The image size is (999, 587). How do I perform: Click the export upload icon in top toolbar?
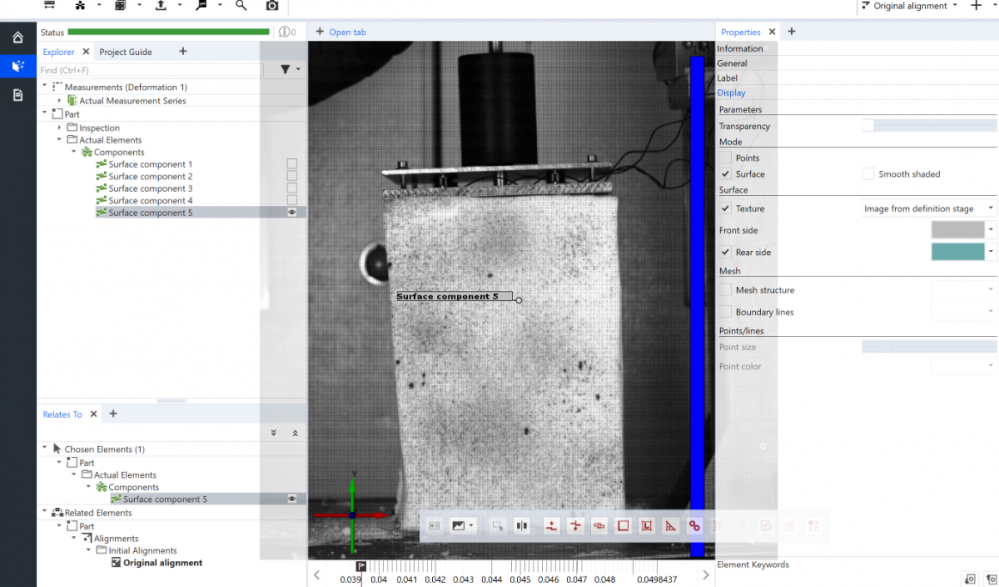point(161,6)
